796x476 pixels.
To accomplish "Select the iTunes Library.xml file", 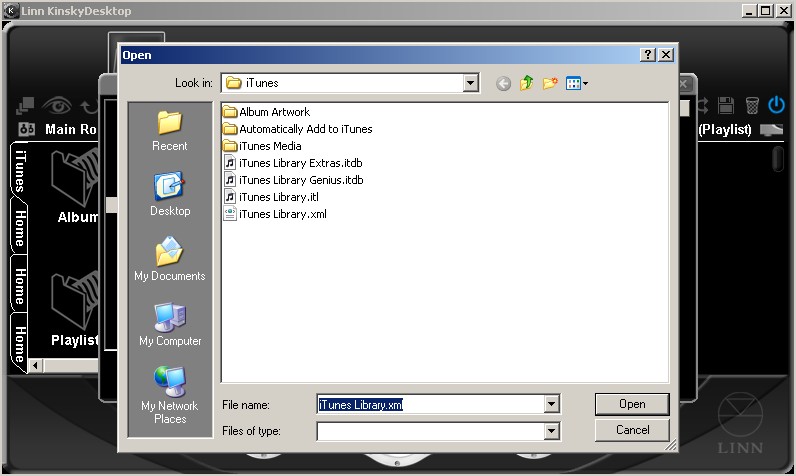I will (275, 214).
